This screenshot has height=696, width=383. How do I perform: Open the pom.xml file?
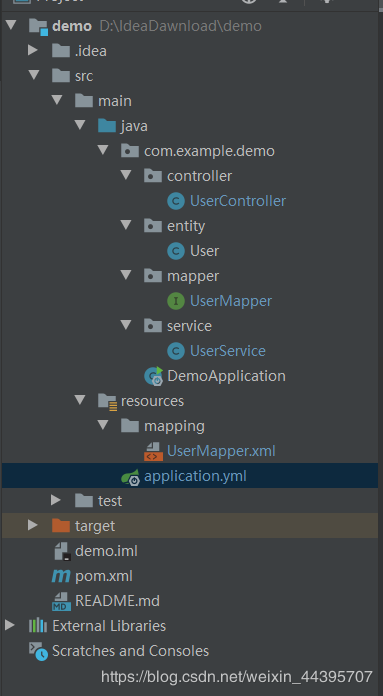click(x=104, y=577)
